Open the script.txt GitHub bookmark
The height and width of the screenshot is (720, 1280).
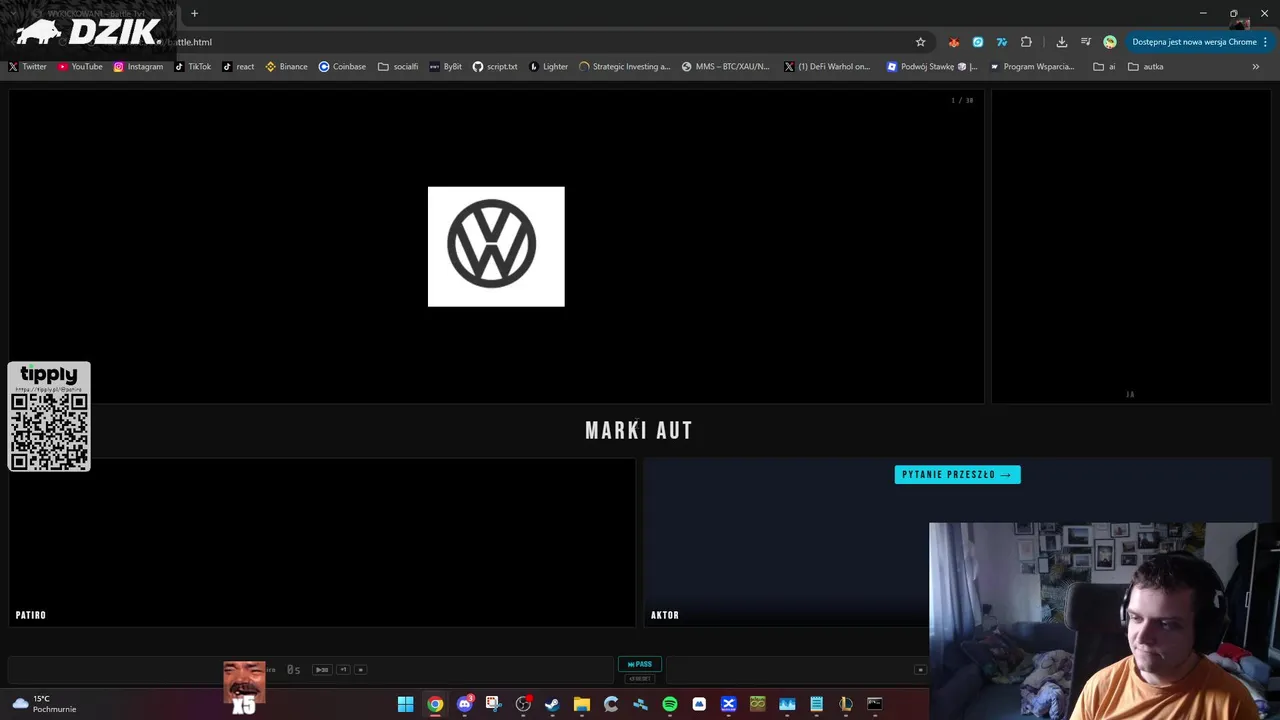point(495,67)
